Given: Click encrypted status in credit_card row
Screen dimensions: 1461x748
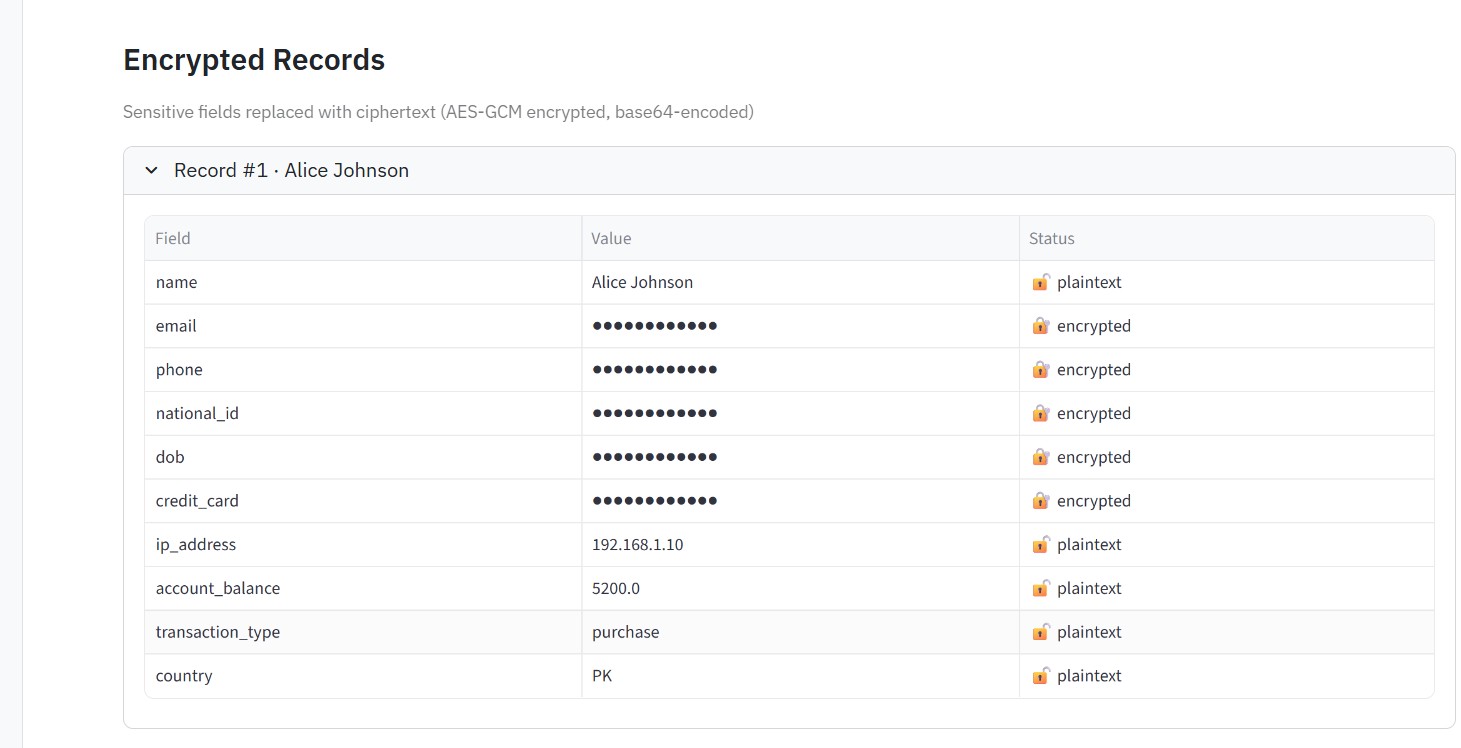Looking at the screenshot, I should click(1094, 500).
